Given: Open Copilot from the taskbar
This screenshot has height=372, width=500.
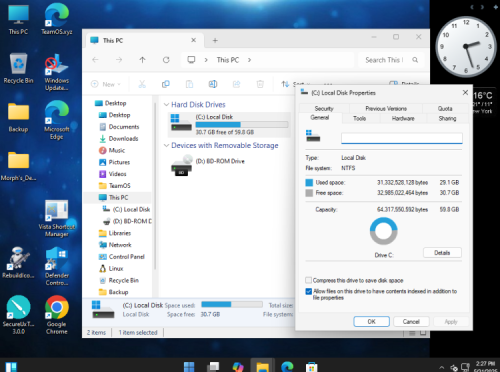Looking at the screenshot, I should pos(238,366).
